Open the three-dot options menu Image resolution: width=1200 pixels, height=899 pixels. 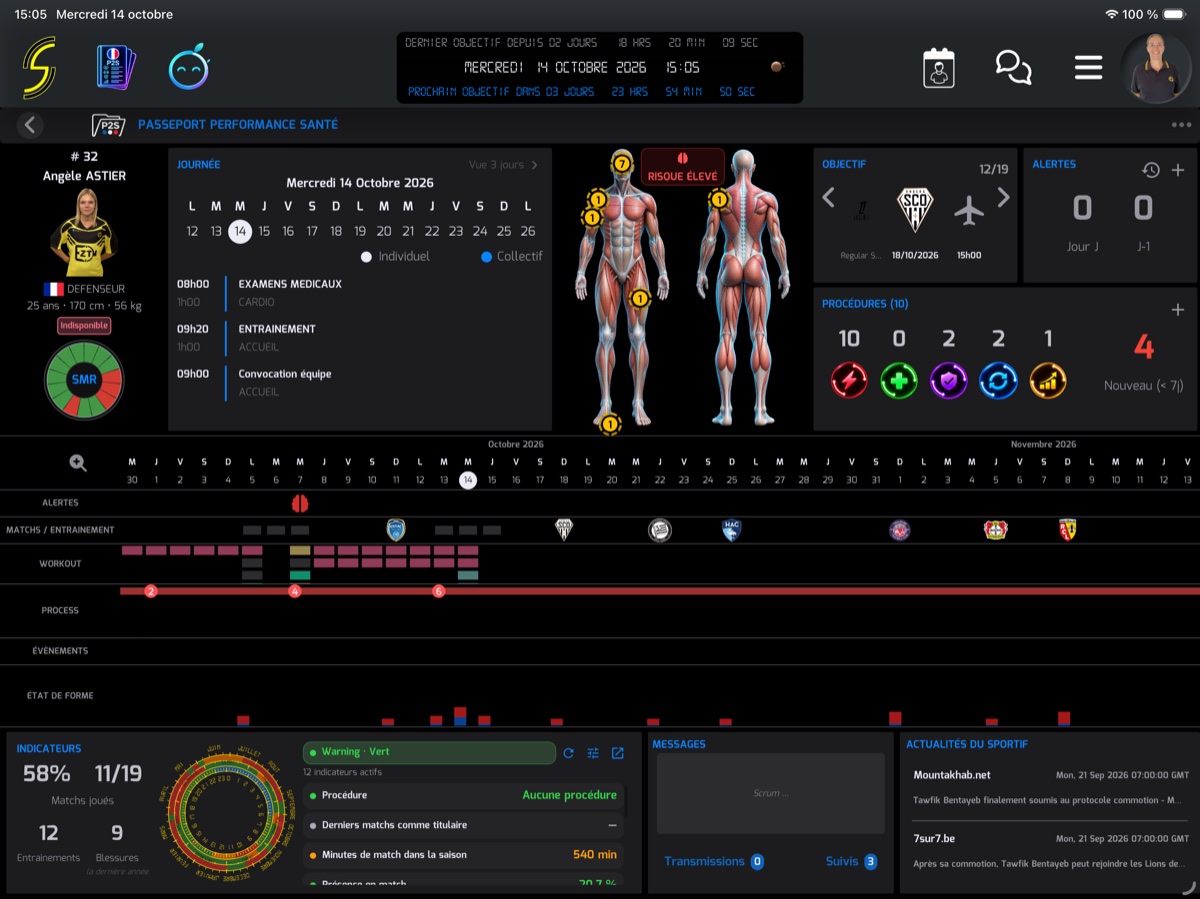click(x=1181, y=125)
